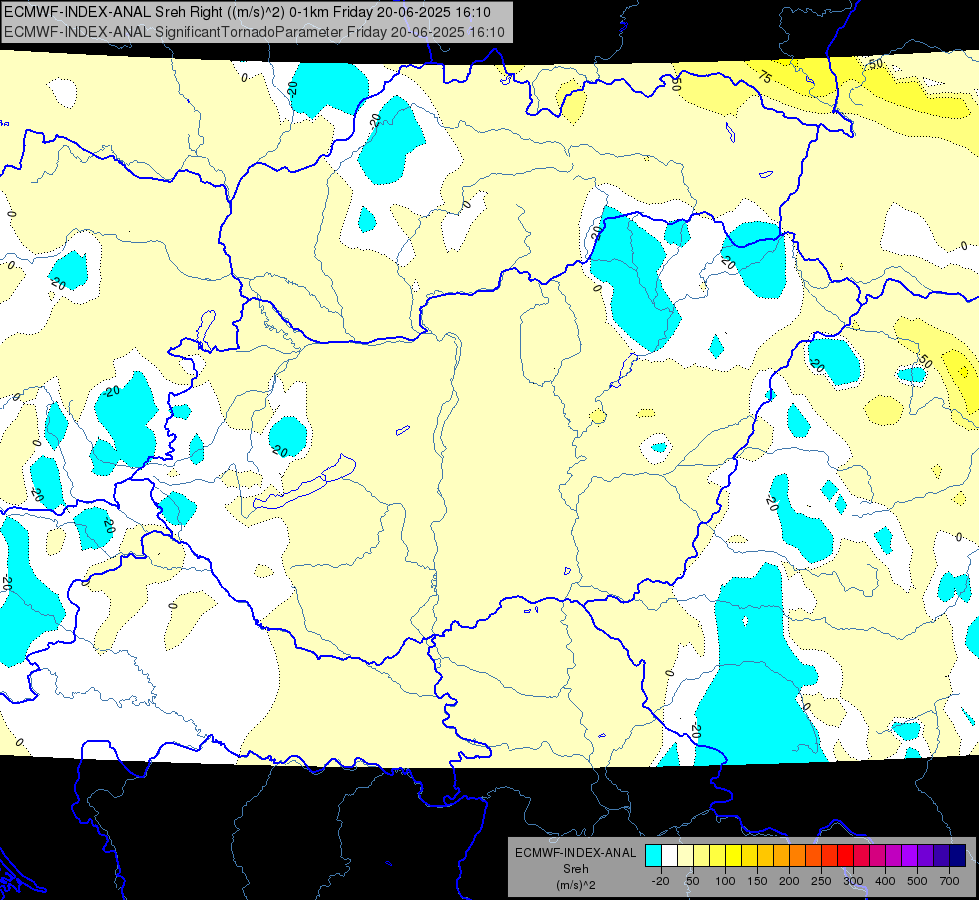Click the '100' value under the legend scale
The height and width of the screenshot is (900, 979).
[725, 881]
